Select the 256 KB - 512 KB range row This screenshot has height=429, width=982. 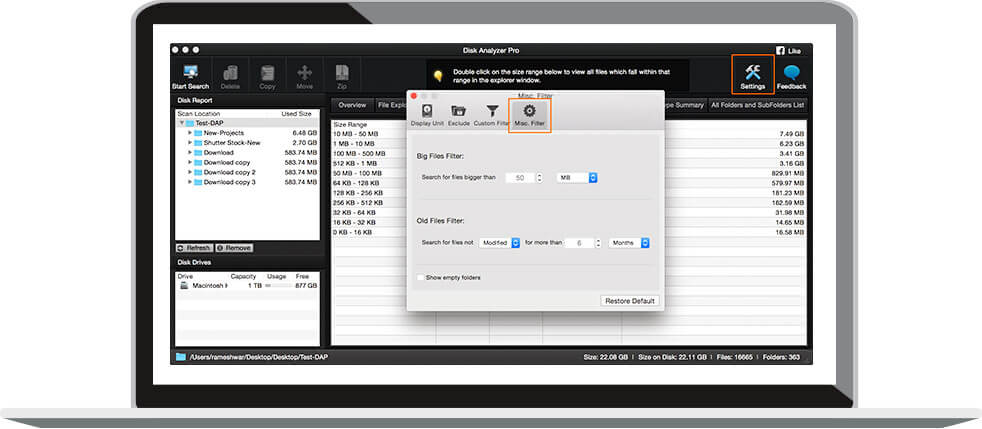tap(358, 202)
